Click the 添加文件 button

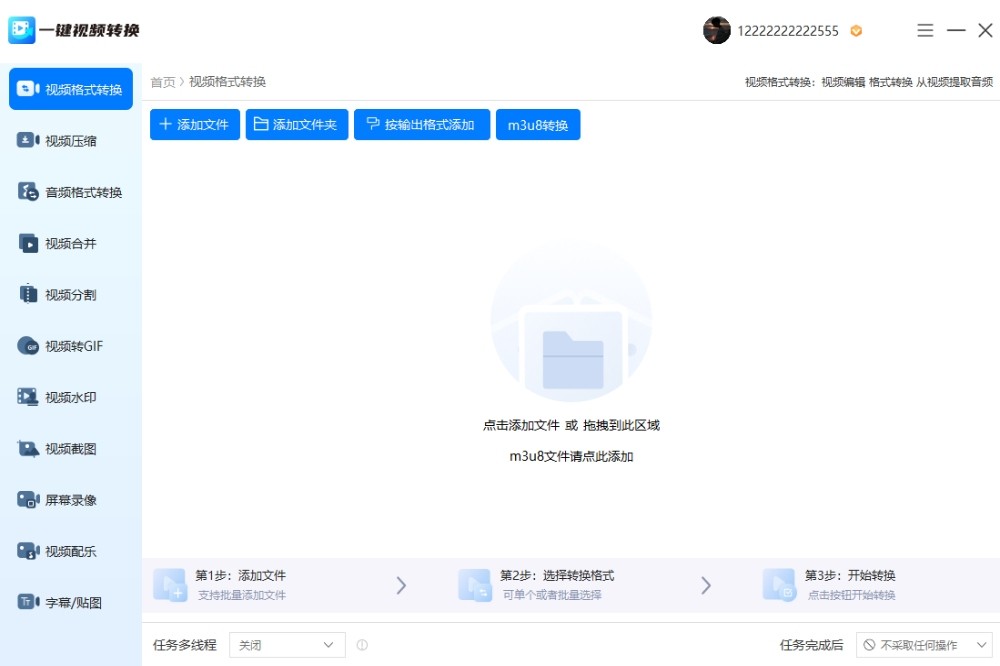194,124
